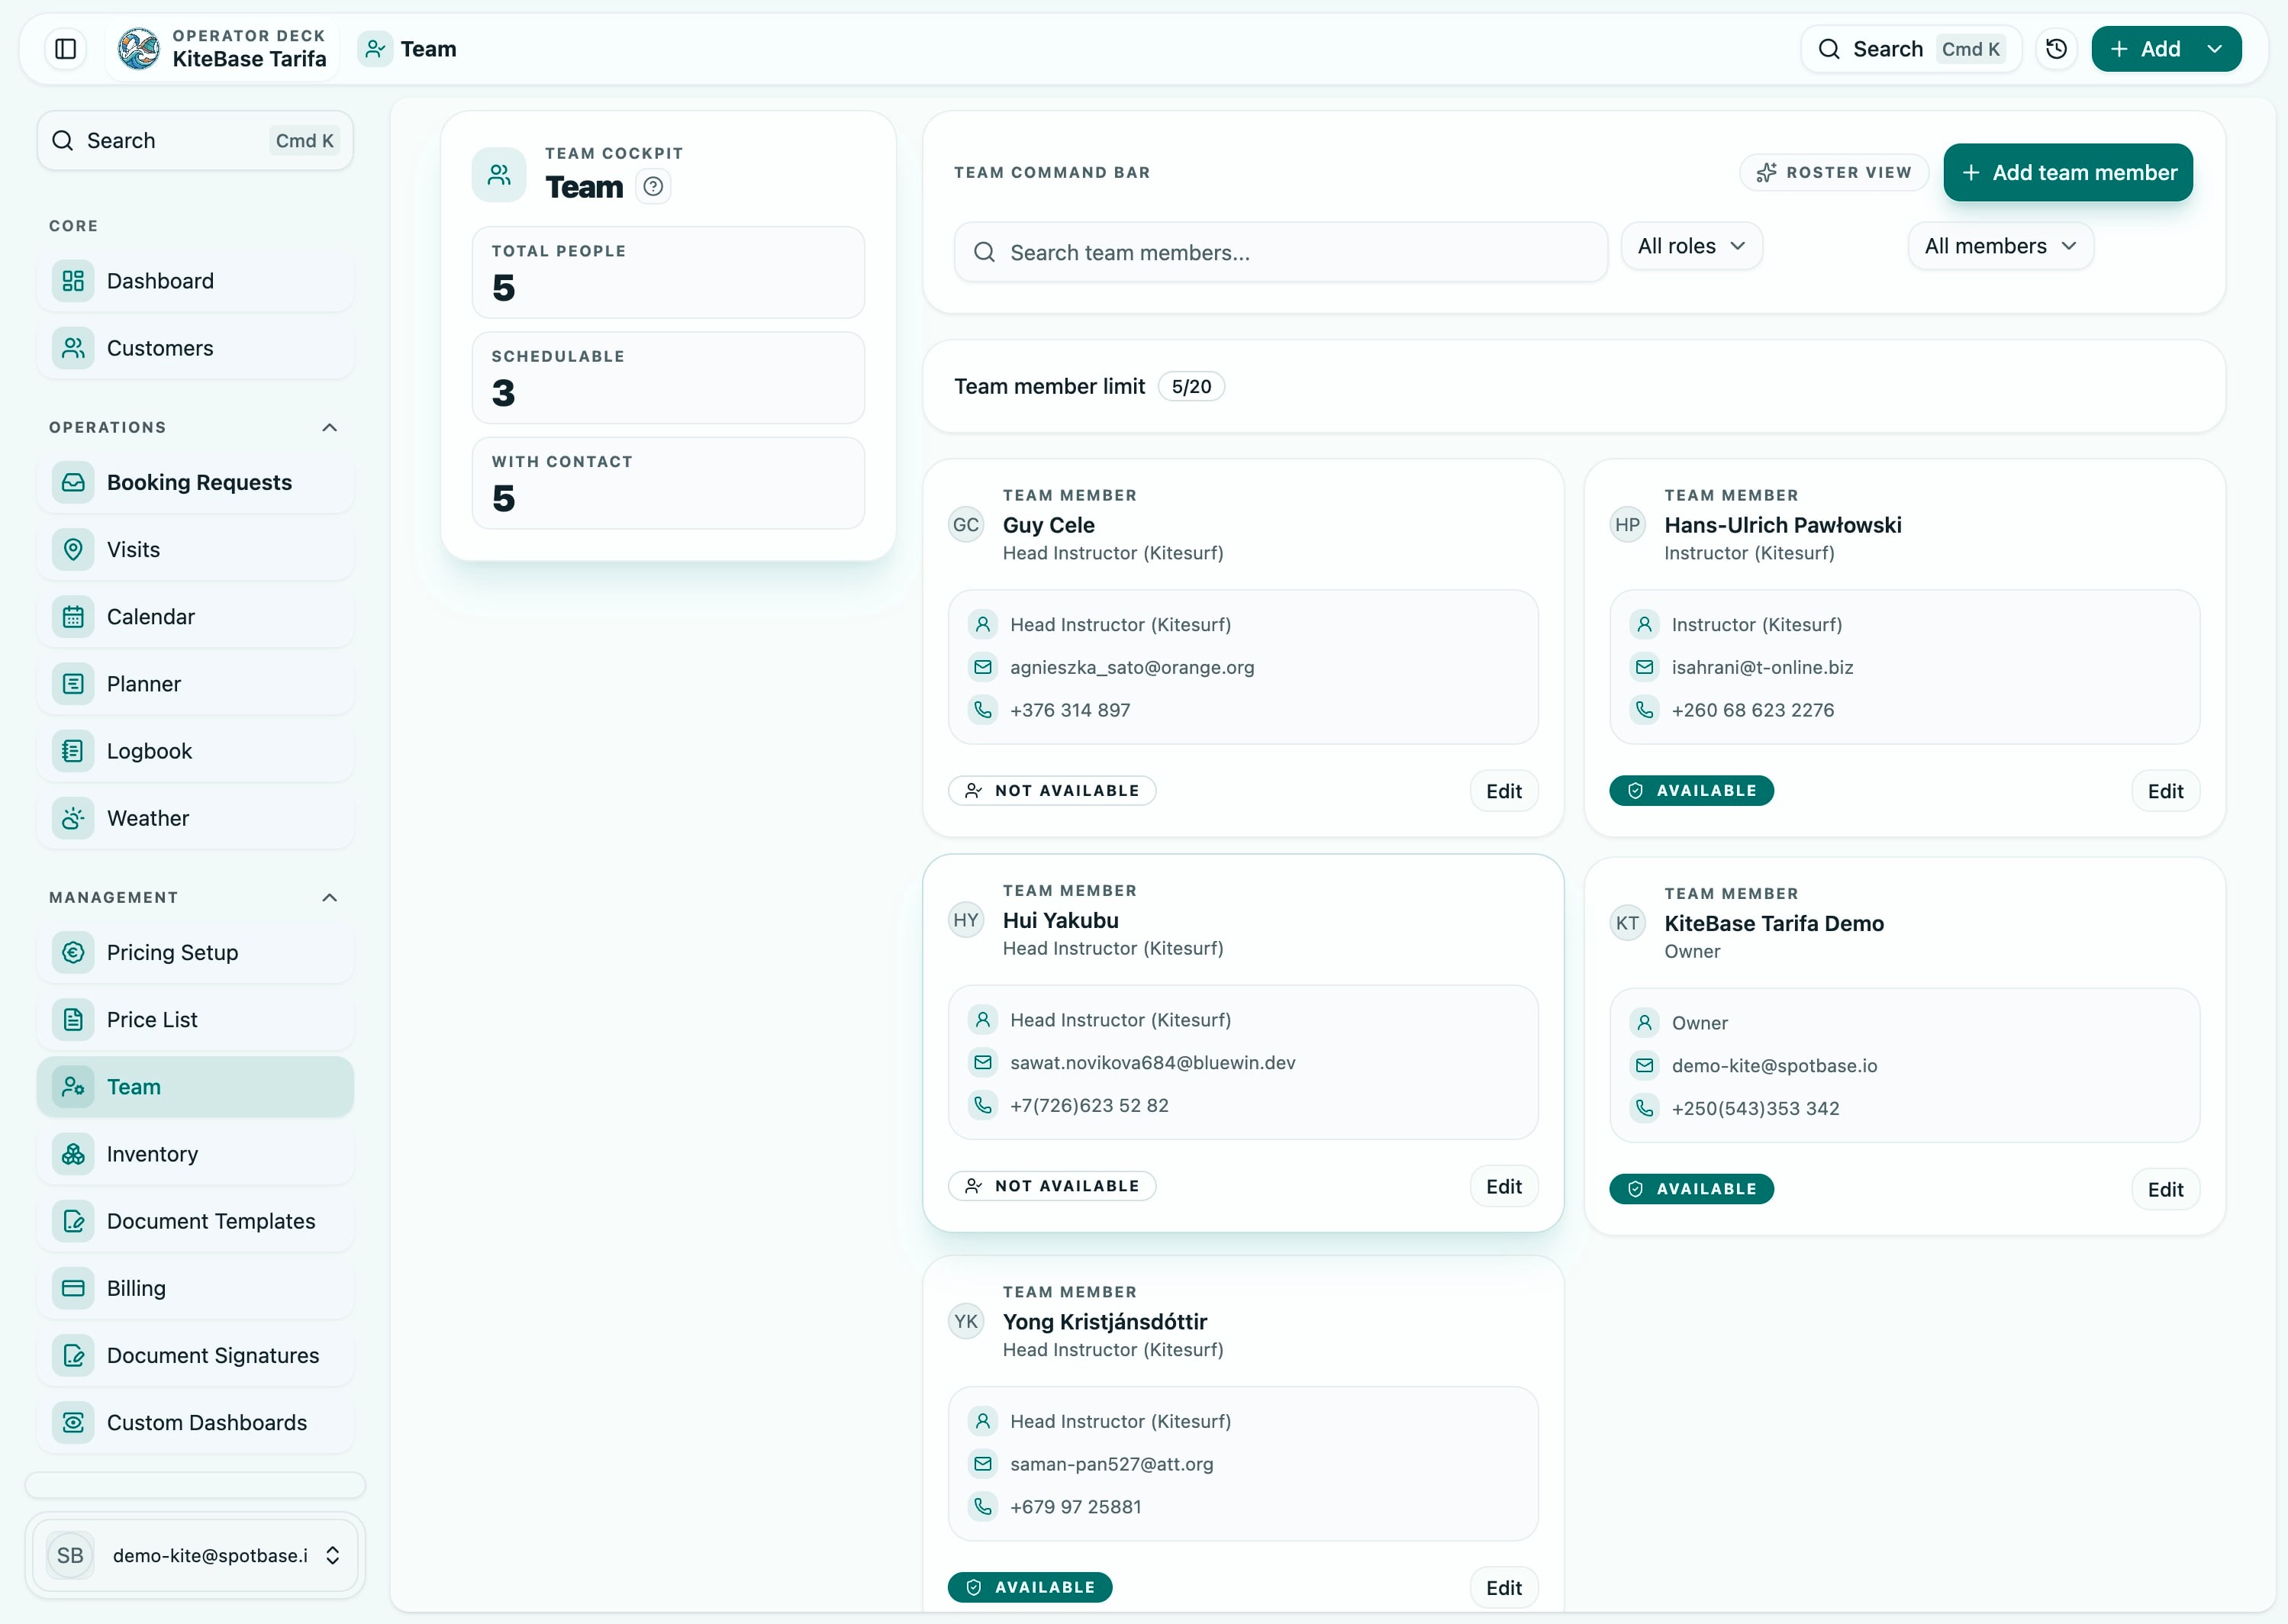Collapse the sidebar with the panel icon
This screenshot has width=2288, height=1624.
[x=64, y=48]
